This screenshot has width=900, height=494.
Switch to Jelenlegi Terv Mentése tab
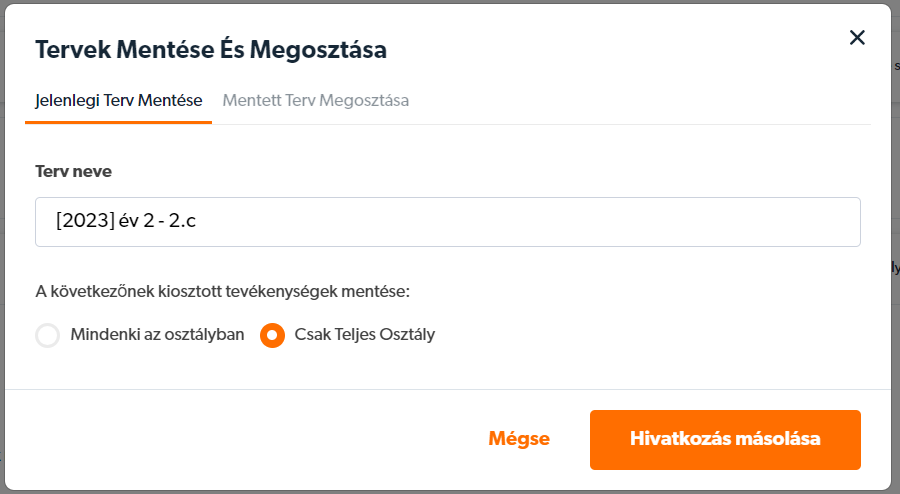point(118,100)
